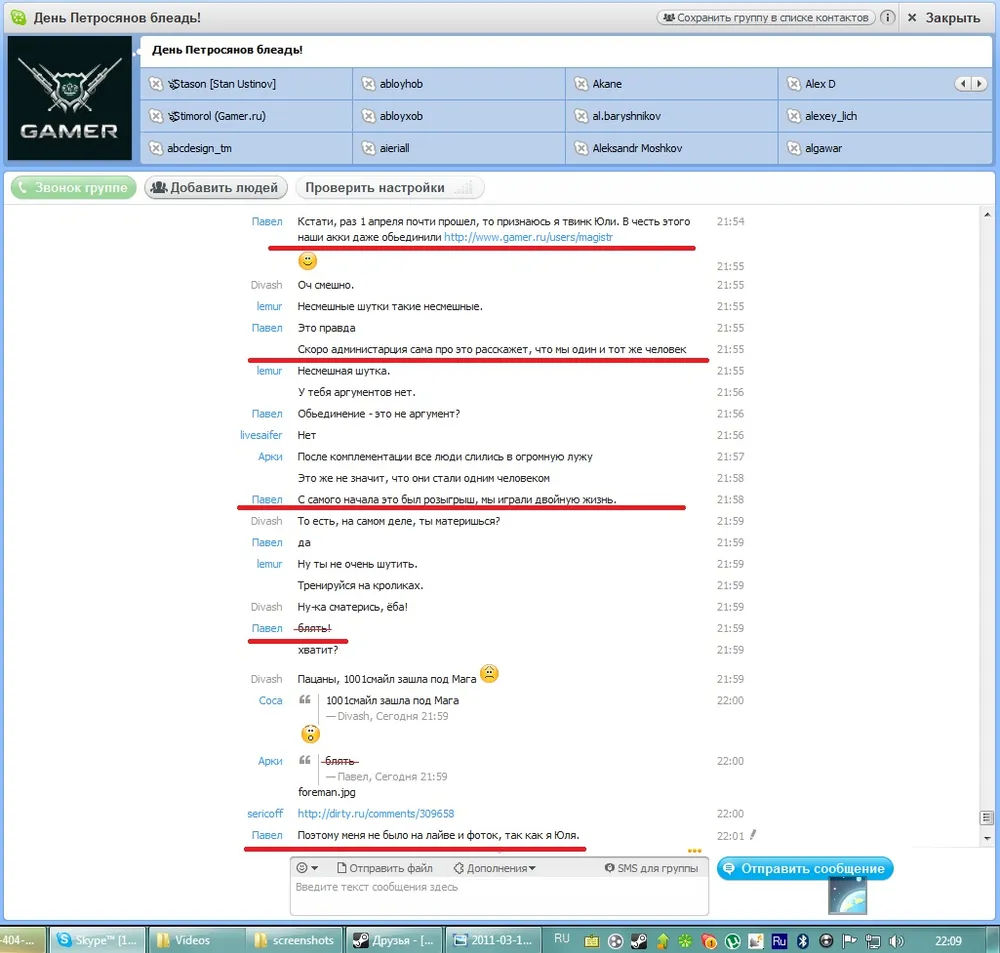This screenshot has height=953, width=1000.
Task: Click the Steam tray icon
Action: coord(639,940)
